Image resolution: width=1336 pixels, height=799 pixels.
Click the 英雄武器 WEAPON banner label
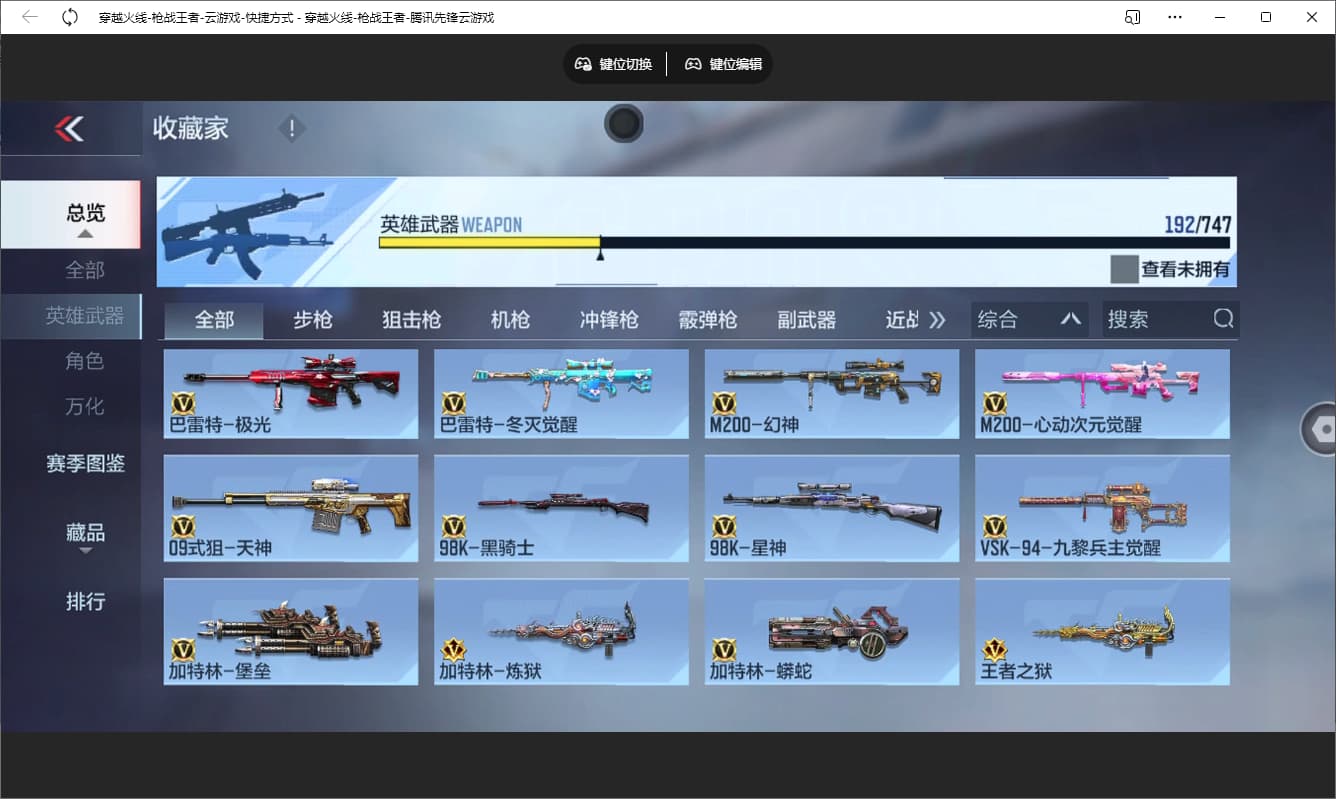[x=451, y=225]
